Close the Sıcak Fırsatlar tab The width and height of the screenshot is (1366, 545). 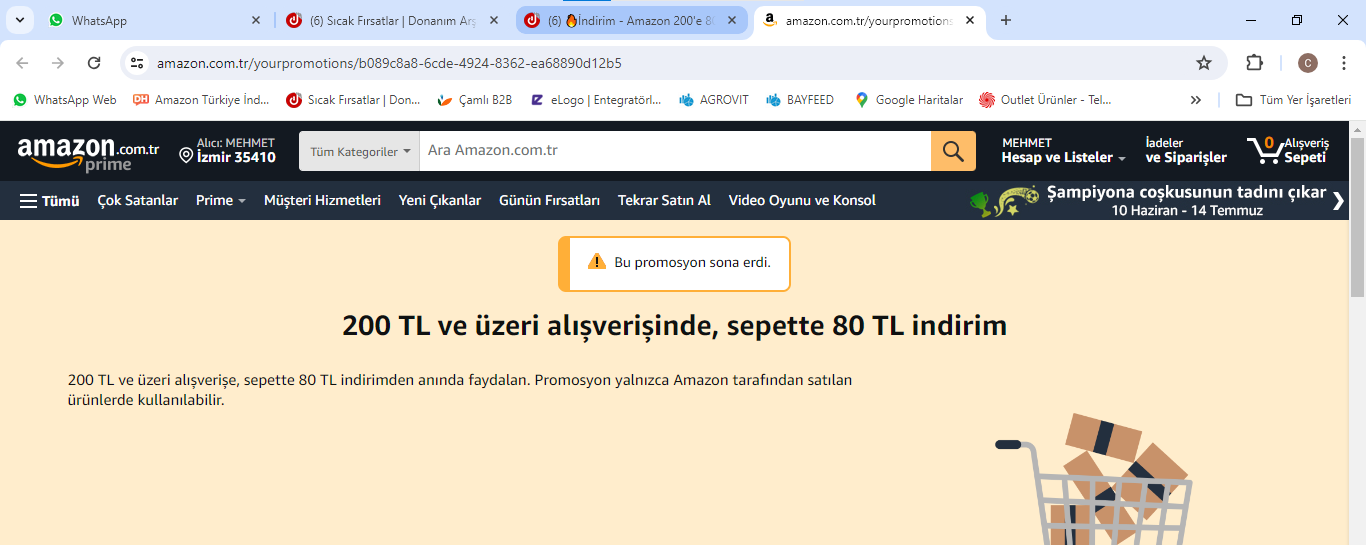click(493, 20)
